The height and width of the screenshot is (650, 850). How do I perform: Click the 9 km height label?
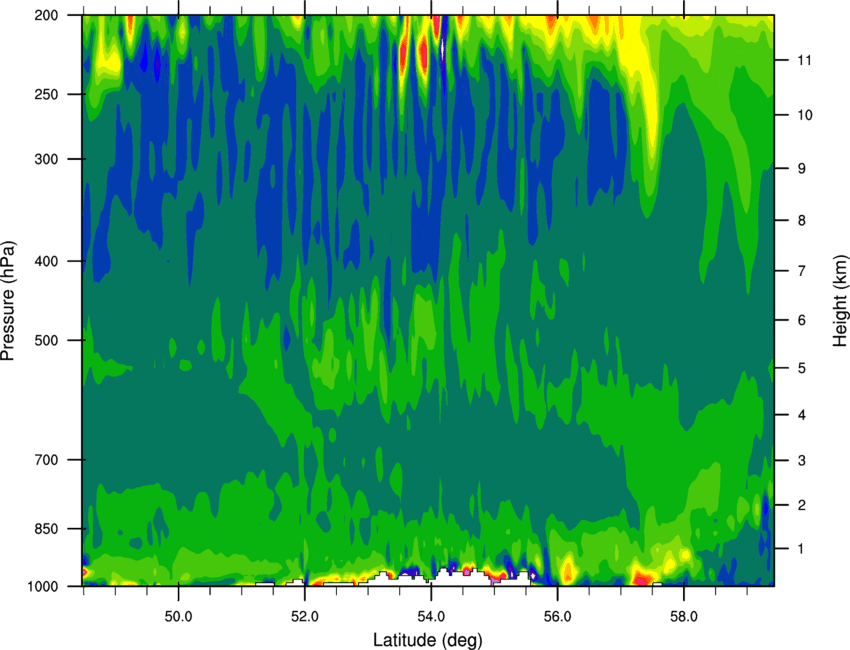point(801,169)
